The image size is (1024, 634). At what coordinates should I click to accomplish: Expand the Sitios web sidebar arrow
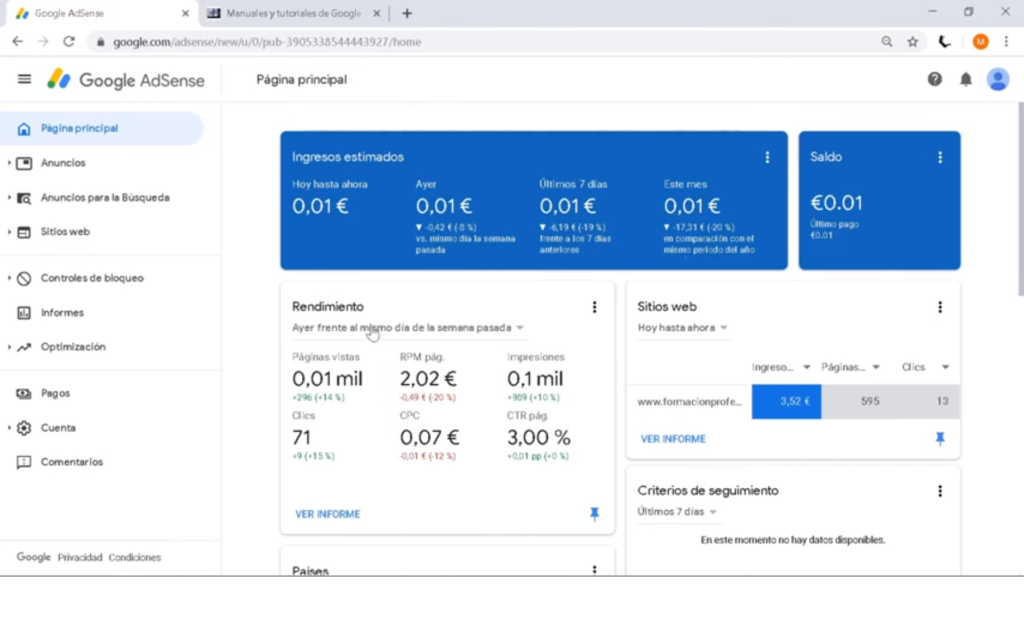click(9, 232)
